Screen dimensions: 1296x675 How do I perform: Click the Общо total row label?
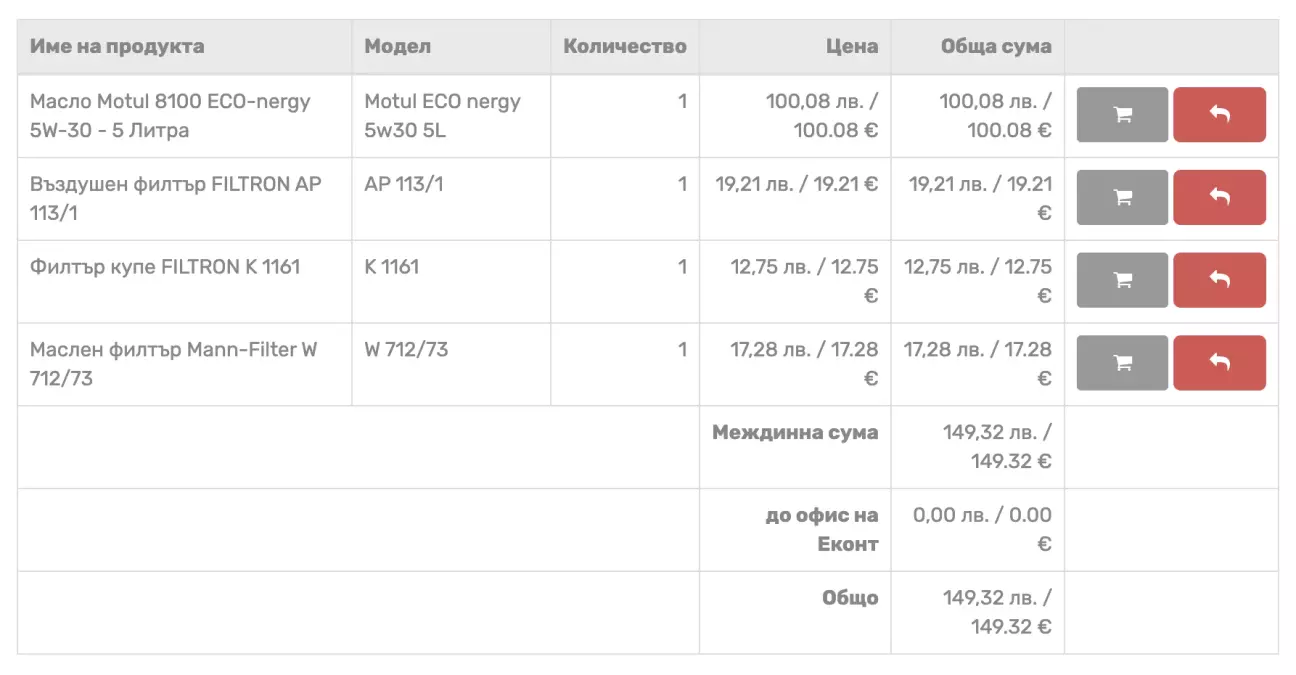[850, 598]
